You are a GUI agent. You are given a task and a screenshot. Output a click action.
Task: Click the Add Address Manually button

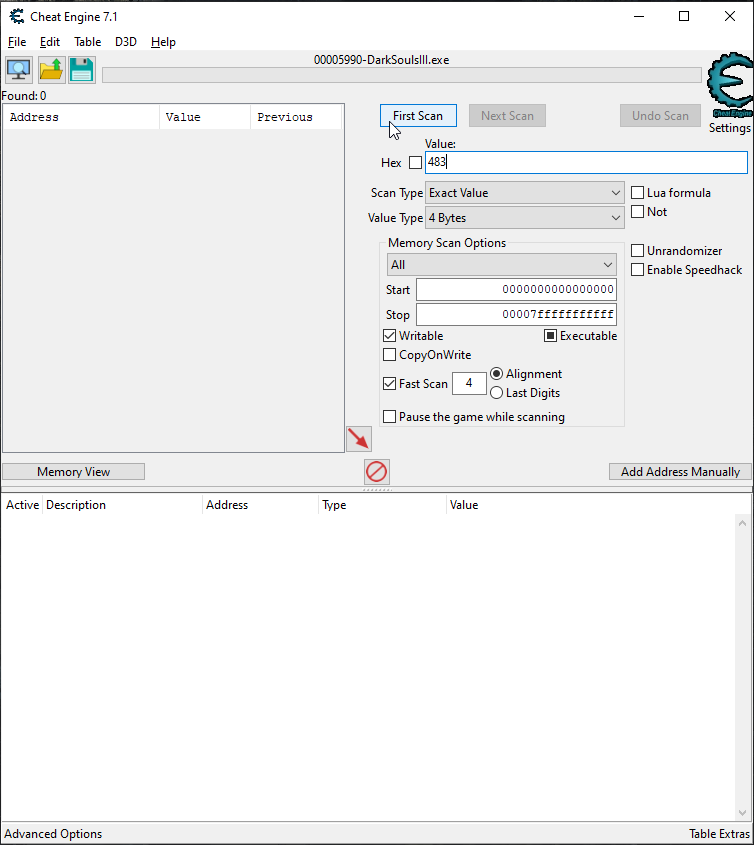(x=680, y=472)
